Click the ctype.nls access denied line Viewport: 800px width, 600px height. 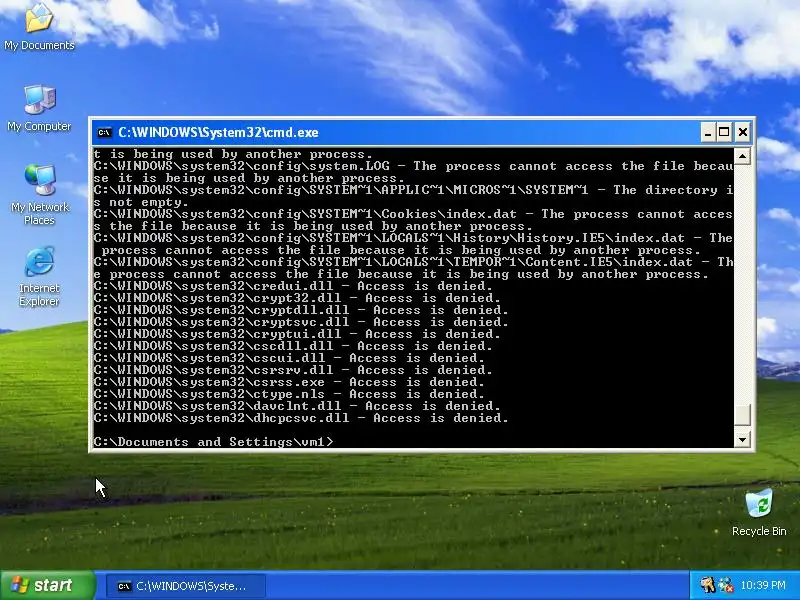click(x=289, y=394)
